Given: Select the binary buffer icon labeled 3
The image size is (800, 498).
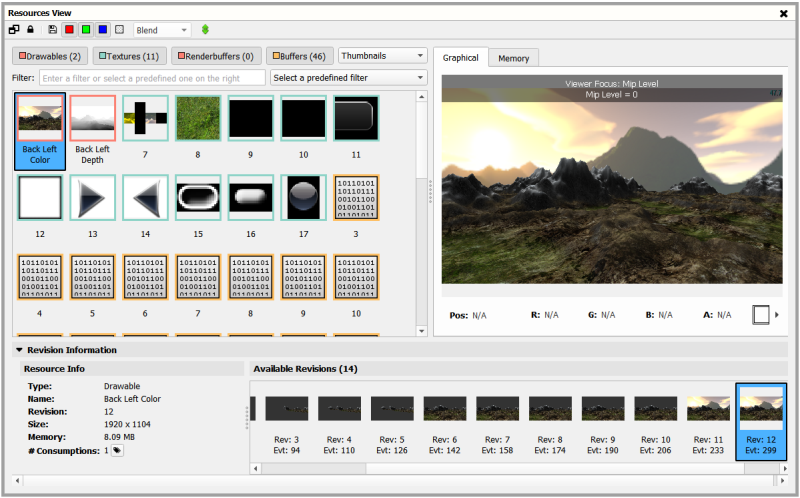Looking at the screenshot, I should tap(356, 197).
